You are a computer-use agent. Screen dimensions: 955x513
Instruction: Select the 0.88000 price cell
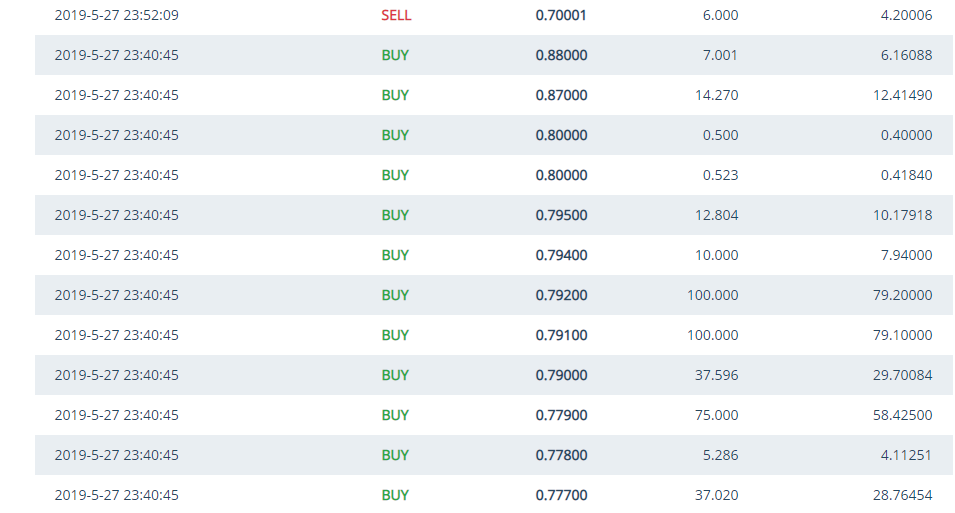(561, 56)
